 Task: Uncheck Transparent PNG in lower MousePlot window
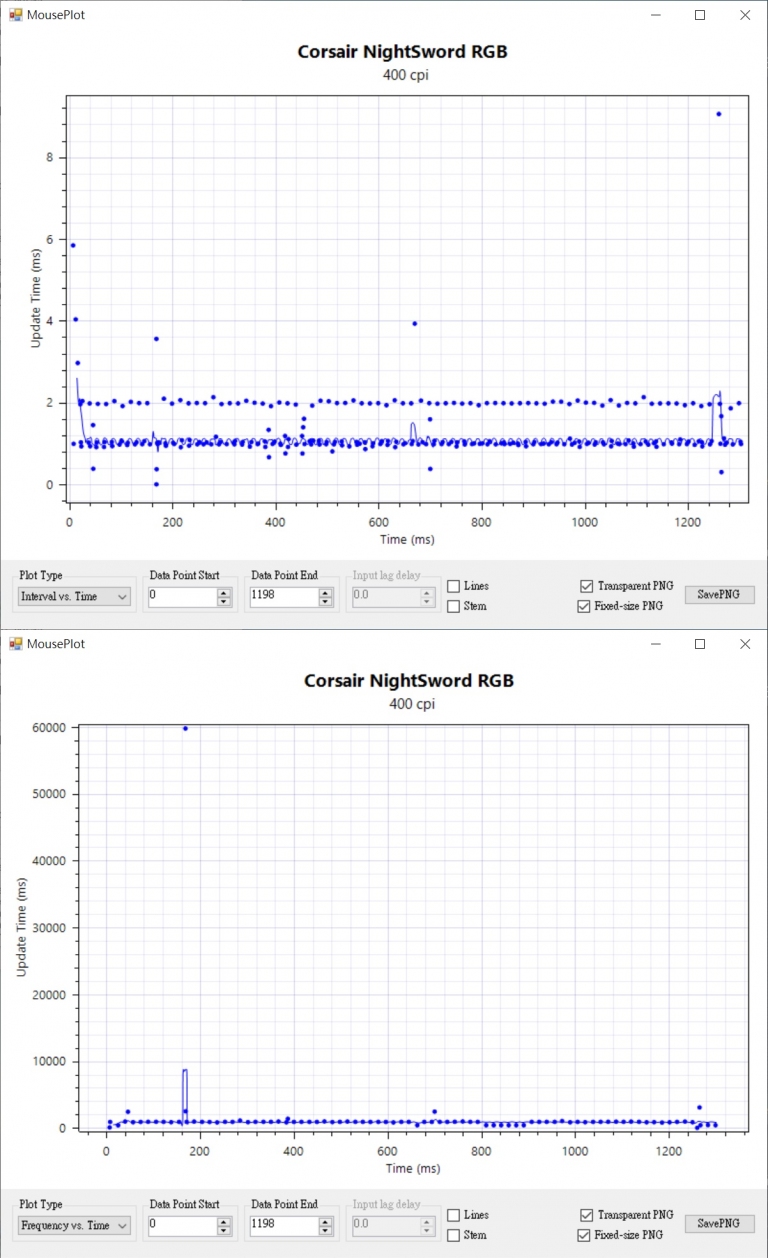(585, 1215)
